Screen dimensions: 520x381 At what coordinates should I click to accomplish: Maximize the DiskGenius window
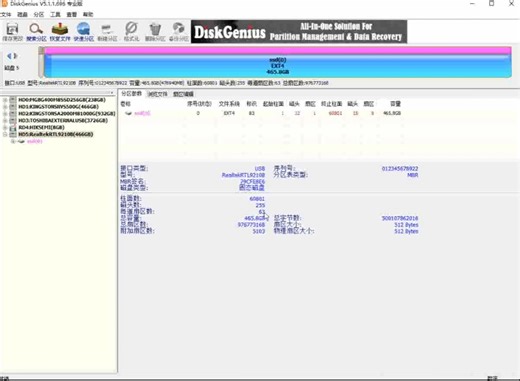coord(491,4)
